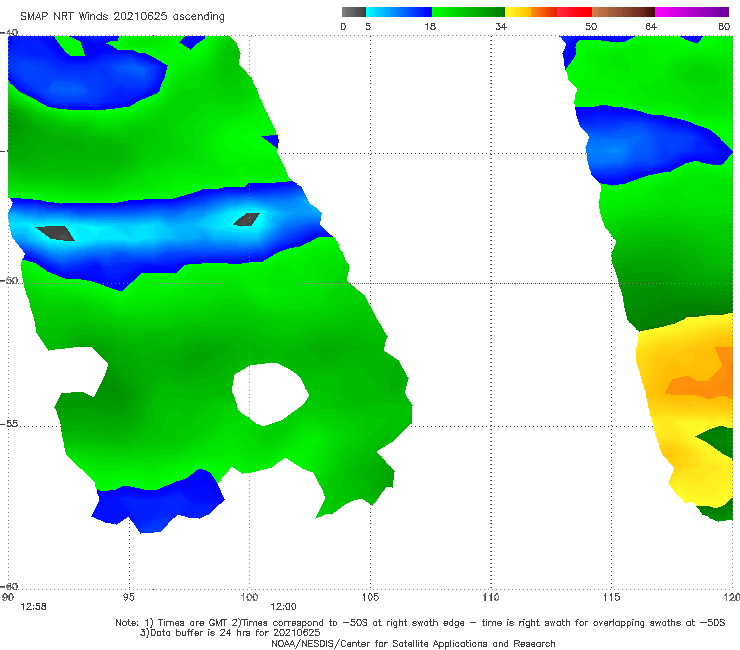
Task: Click the white data gap hole near 100E
Action: coord(269,394)
